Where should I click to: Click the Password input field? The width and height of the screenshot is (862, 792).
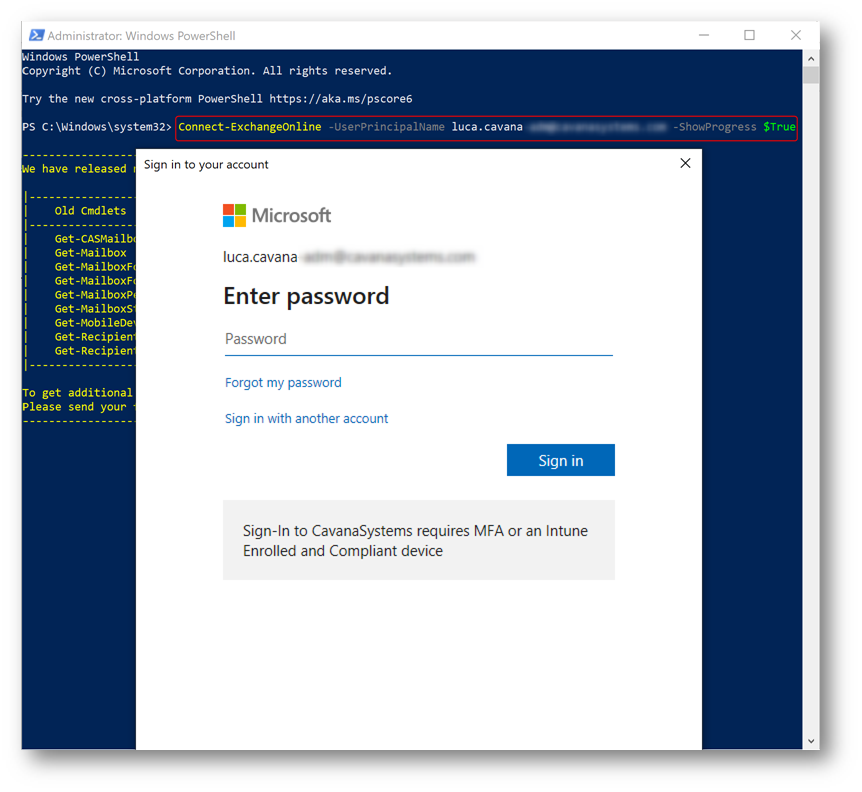click(418, 340)
